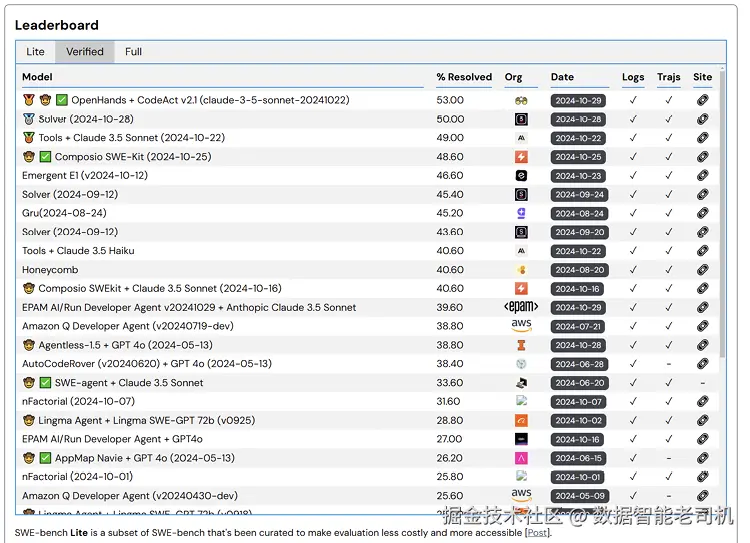Click the open-source badge on SWE-agent row
The image size is (750, 543).
coord(29,383)
